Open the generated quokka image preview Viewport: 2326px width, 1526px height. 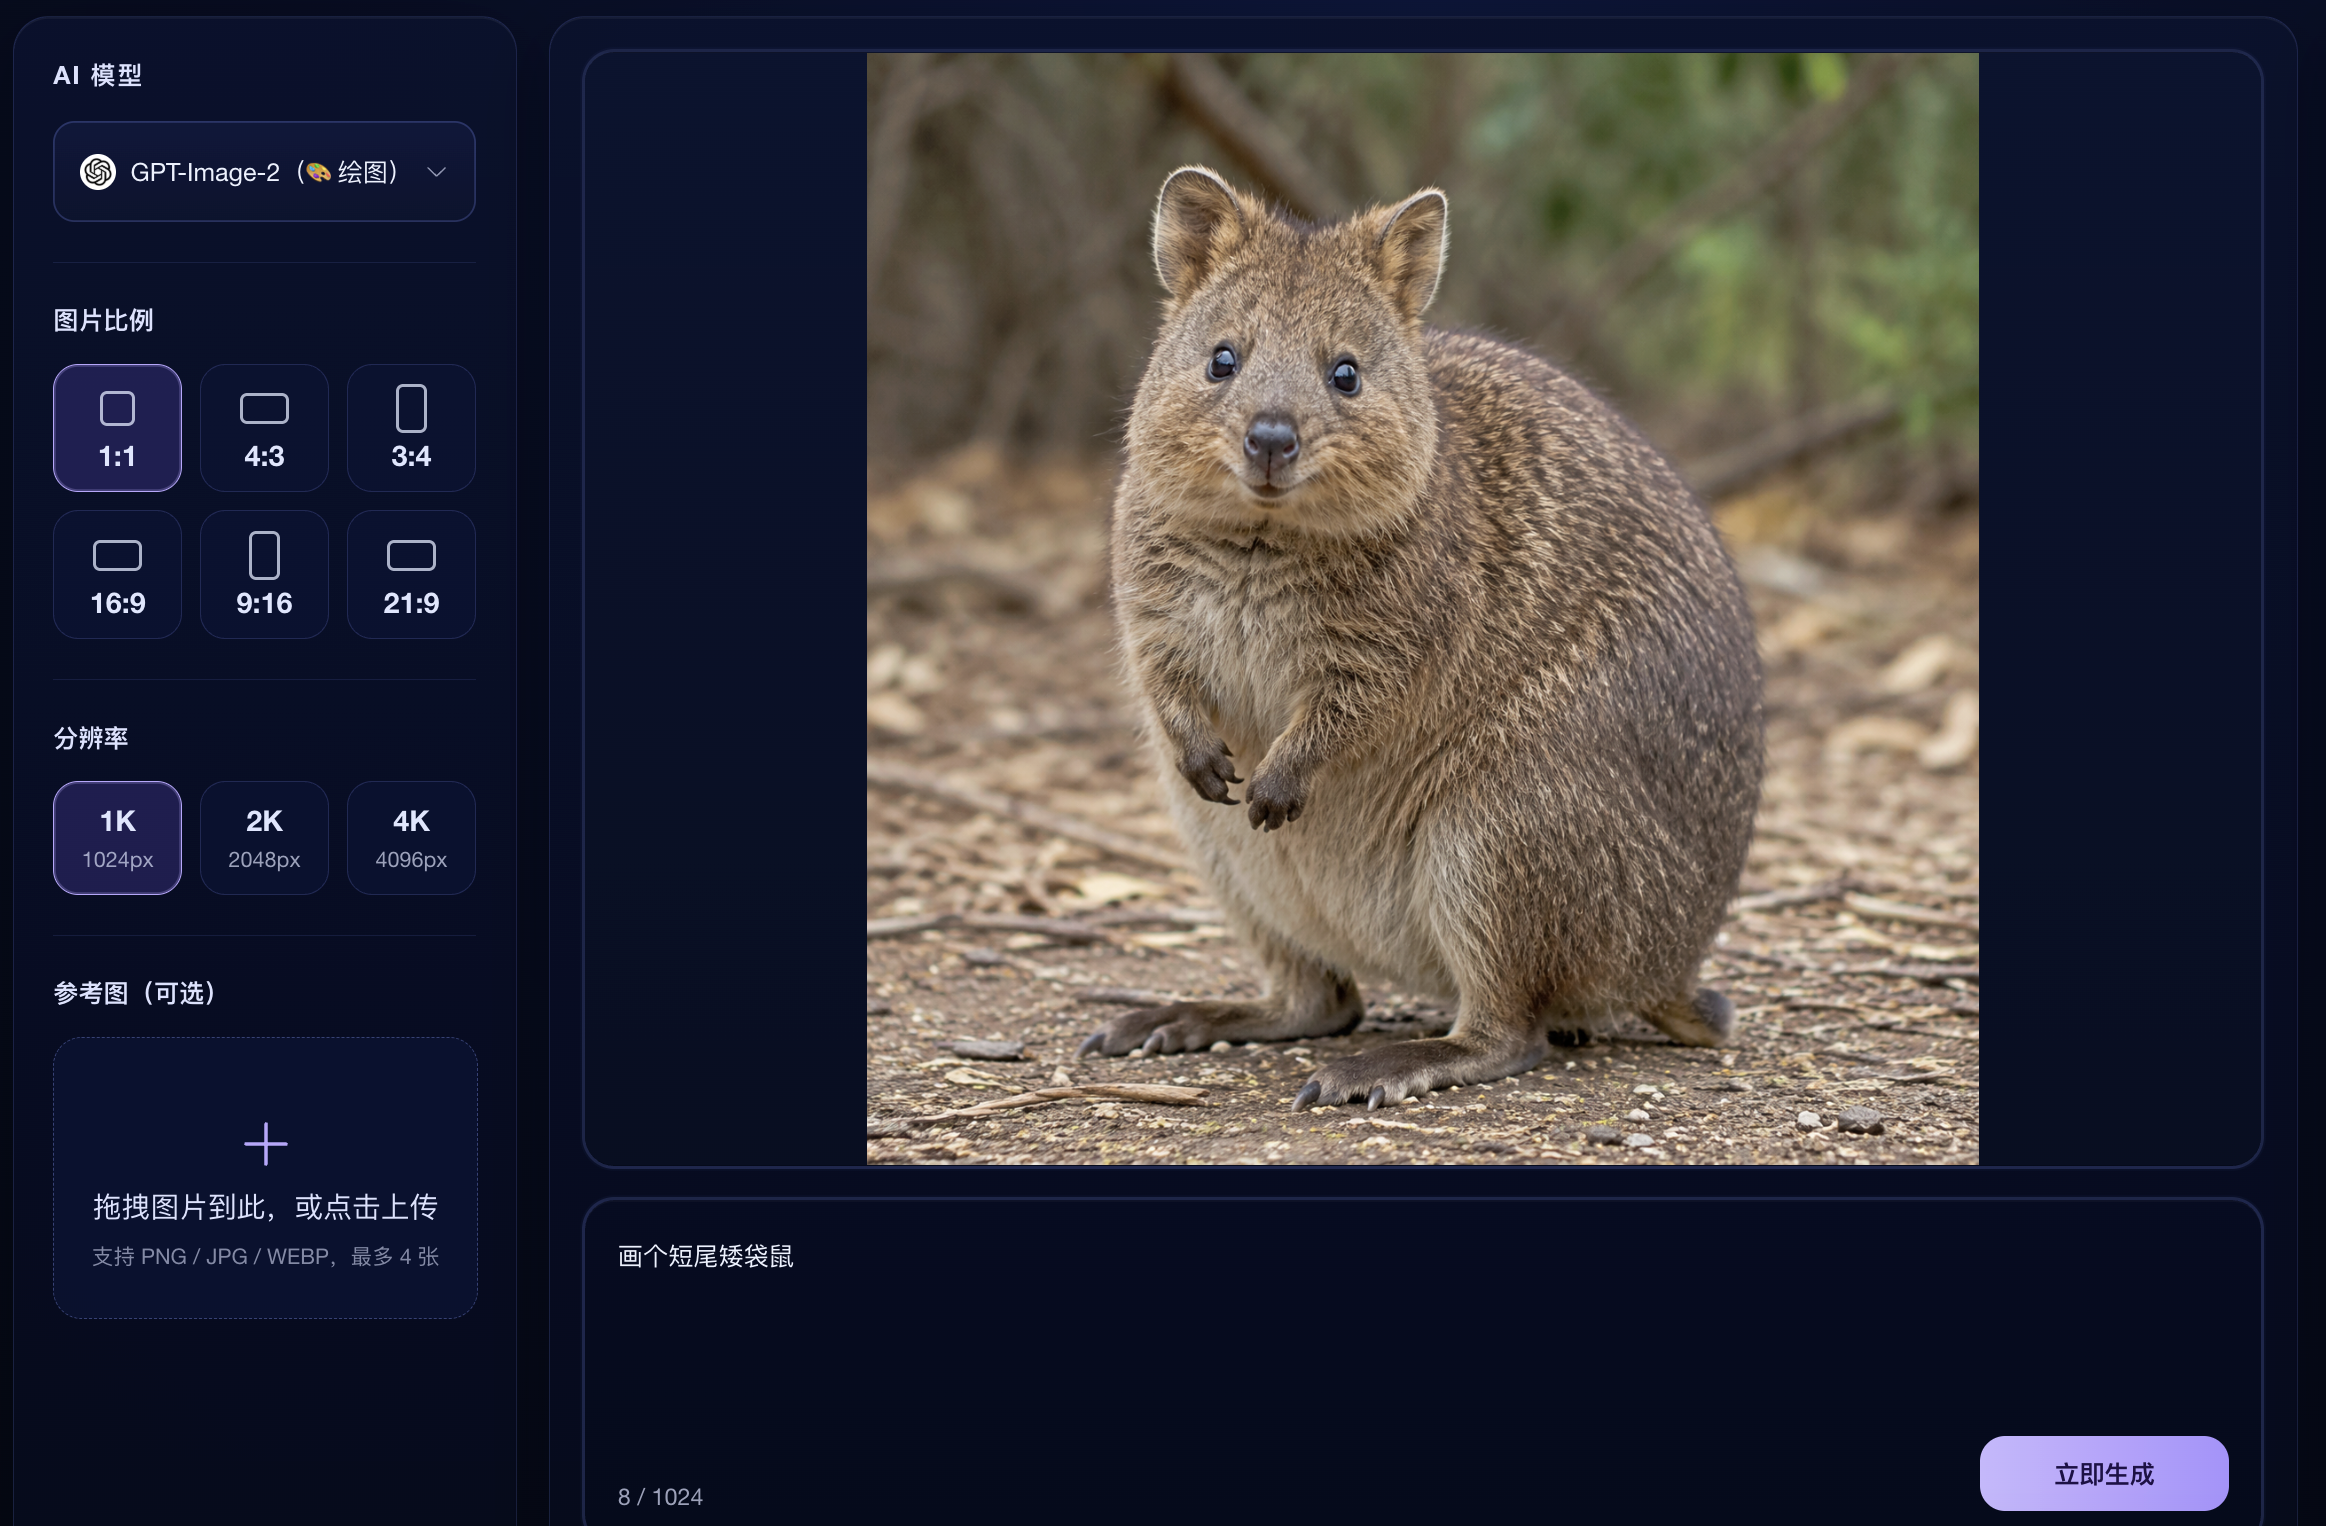(1422, 608)
